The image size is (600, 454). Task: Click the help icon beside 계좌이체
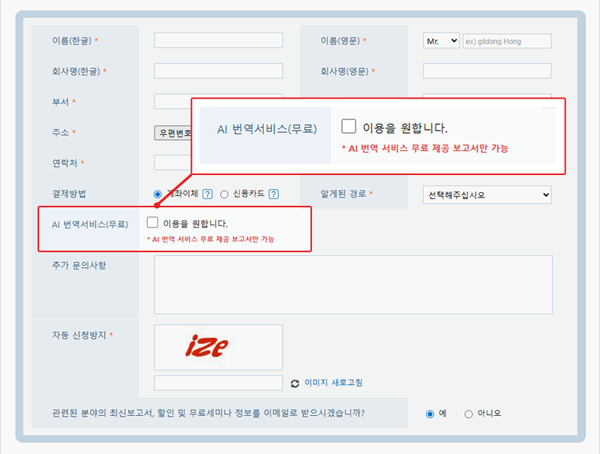(x=207, y=194)
